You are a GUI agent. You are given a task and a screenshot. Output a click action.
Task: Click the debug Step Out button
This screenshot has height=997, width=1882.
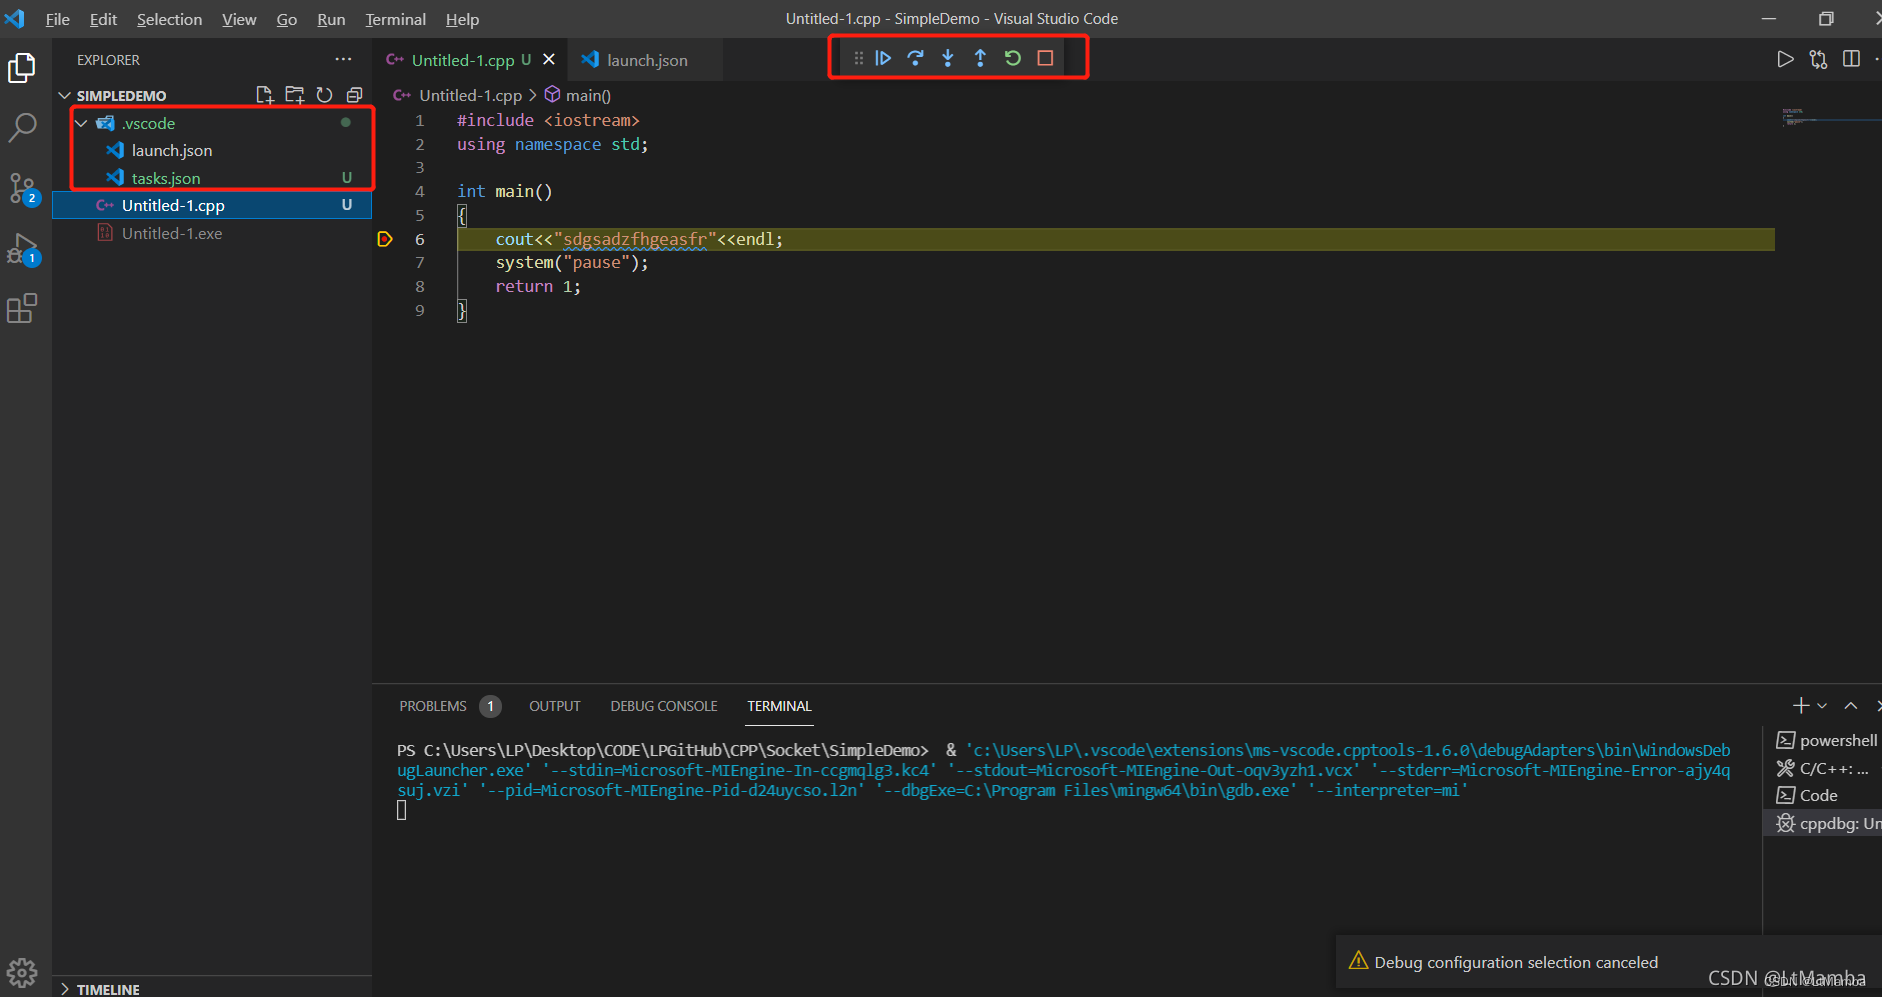pyautogui.click(x=980, y=58)
